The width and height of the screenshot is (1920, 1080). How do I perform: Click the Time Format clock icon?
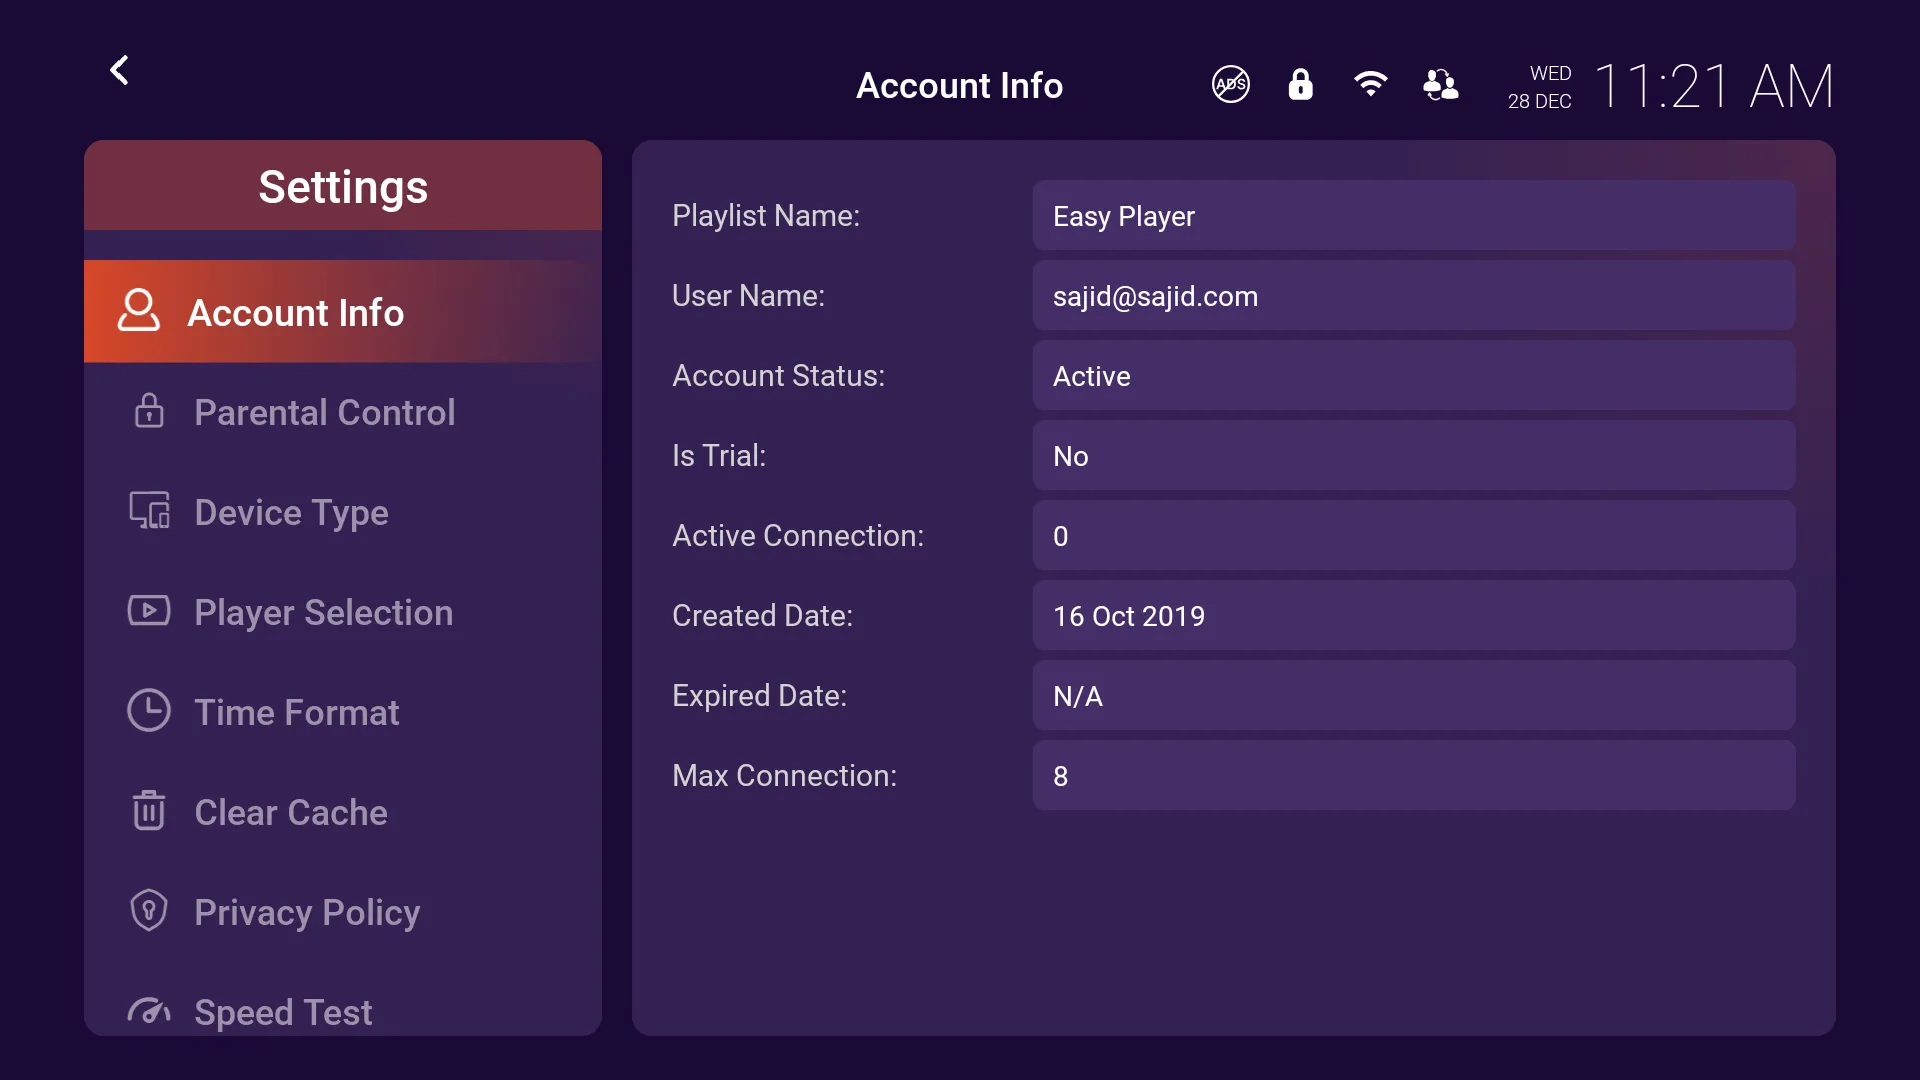[x=149, y=711]
